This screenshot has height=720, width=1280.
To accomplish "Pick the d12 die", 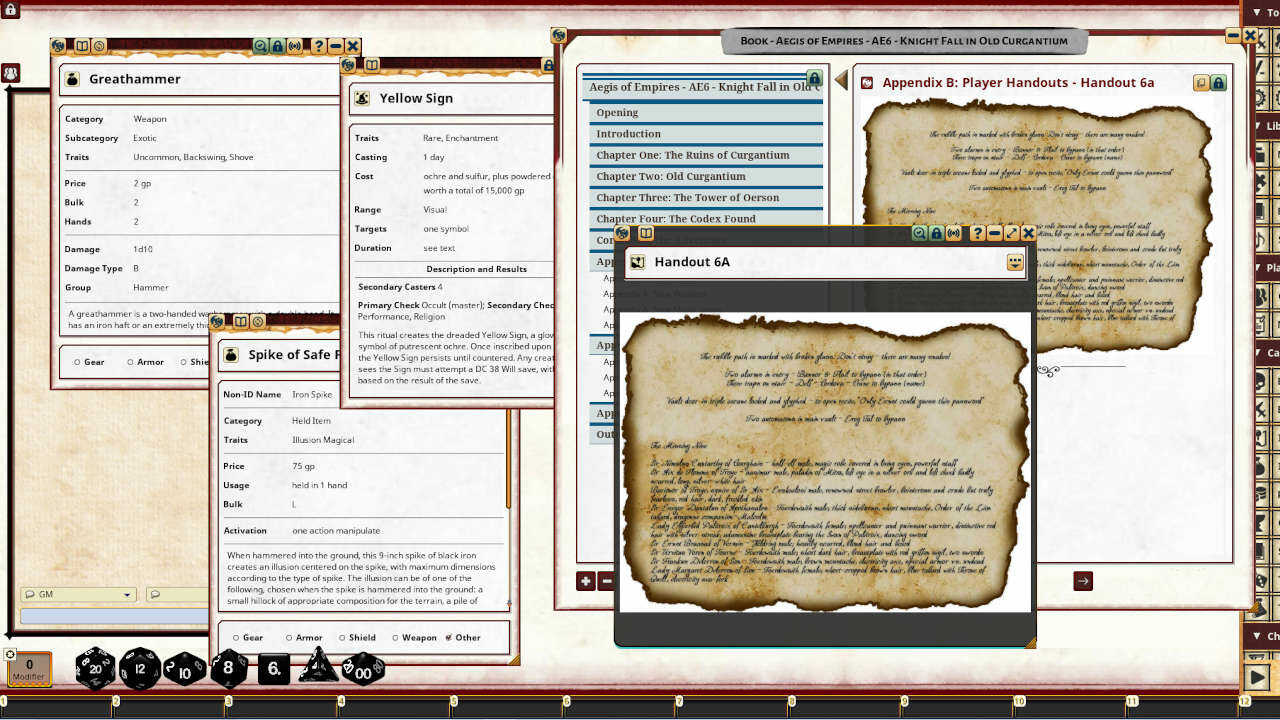I will (x=140, y=668).
